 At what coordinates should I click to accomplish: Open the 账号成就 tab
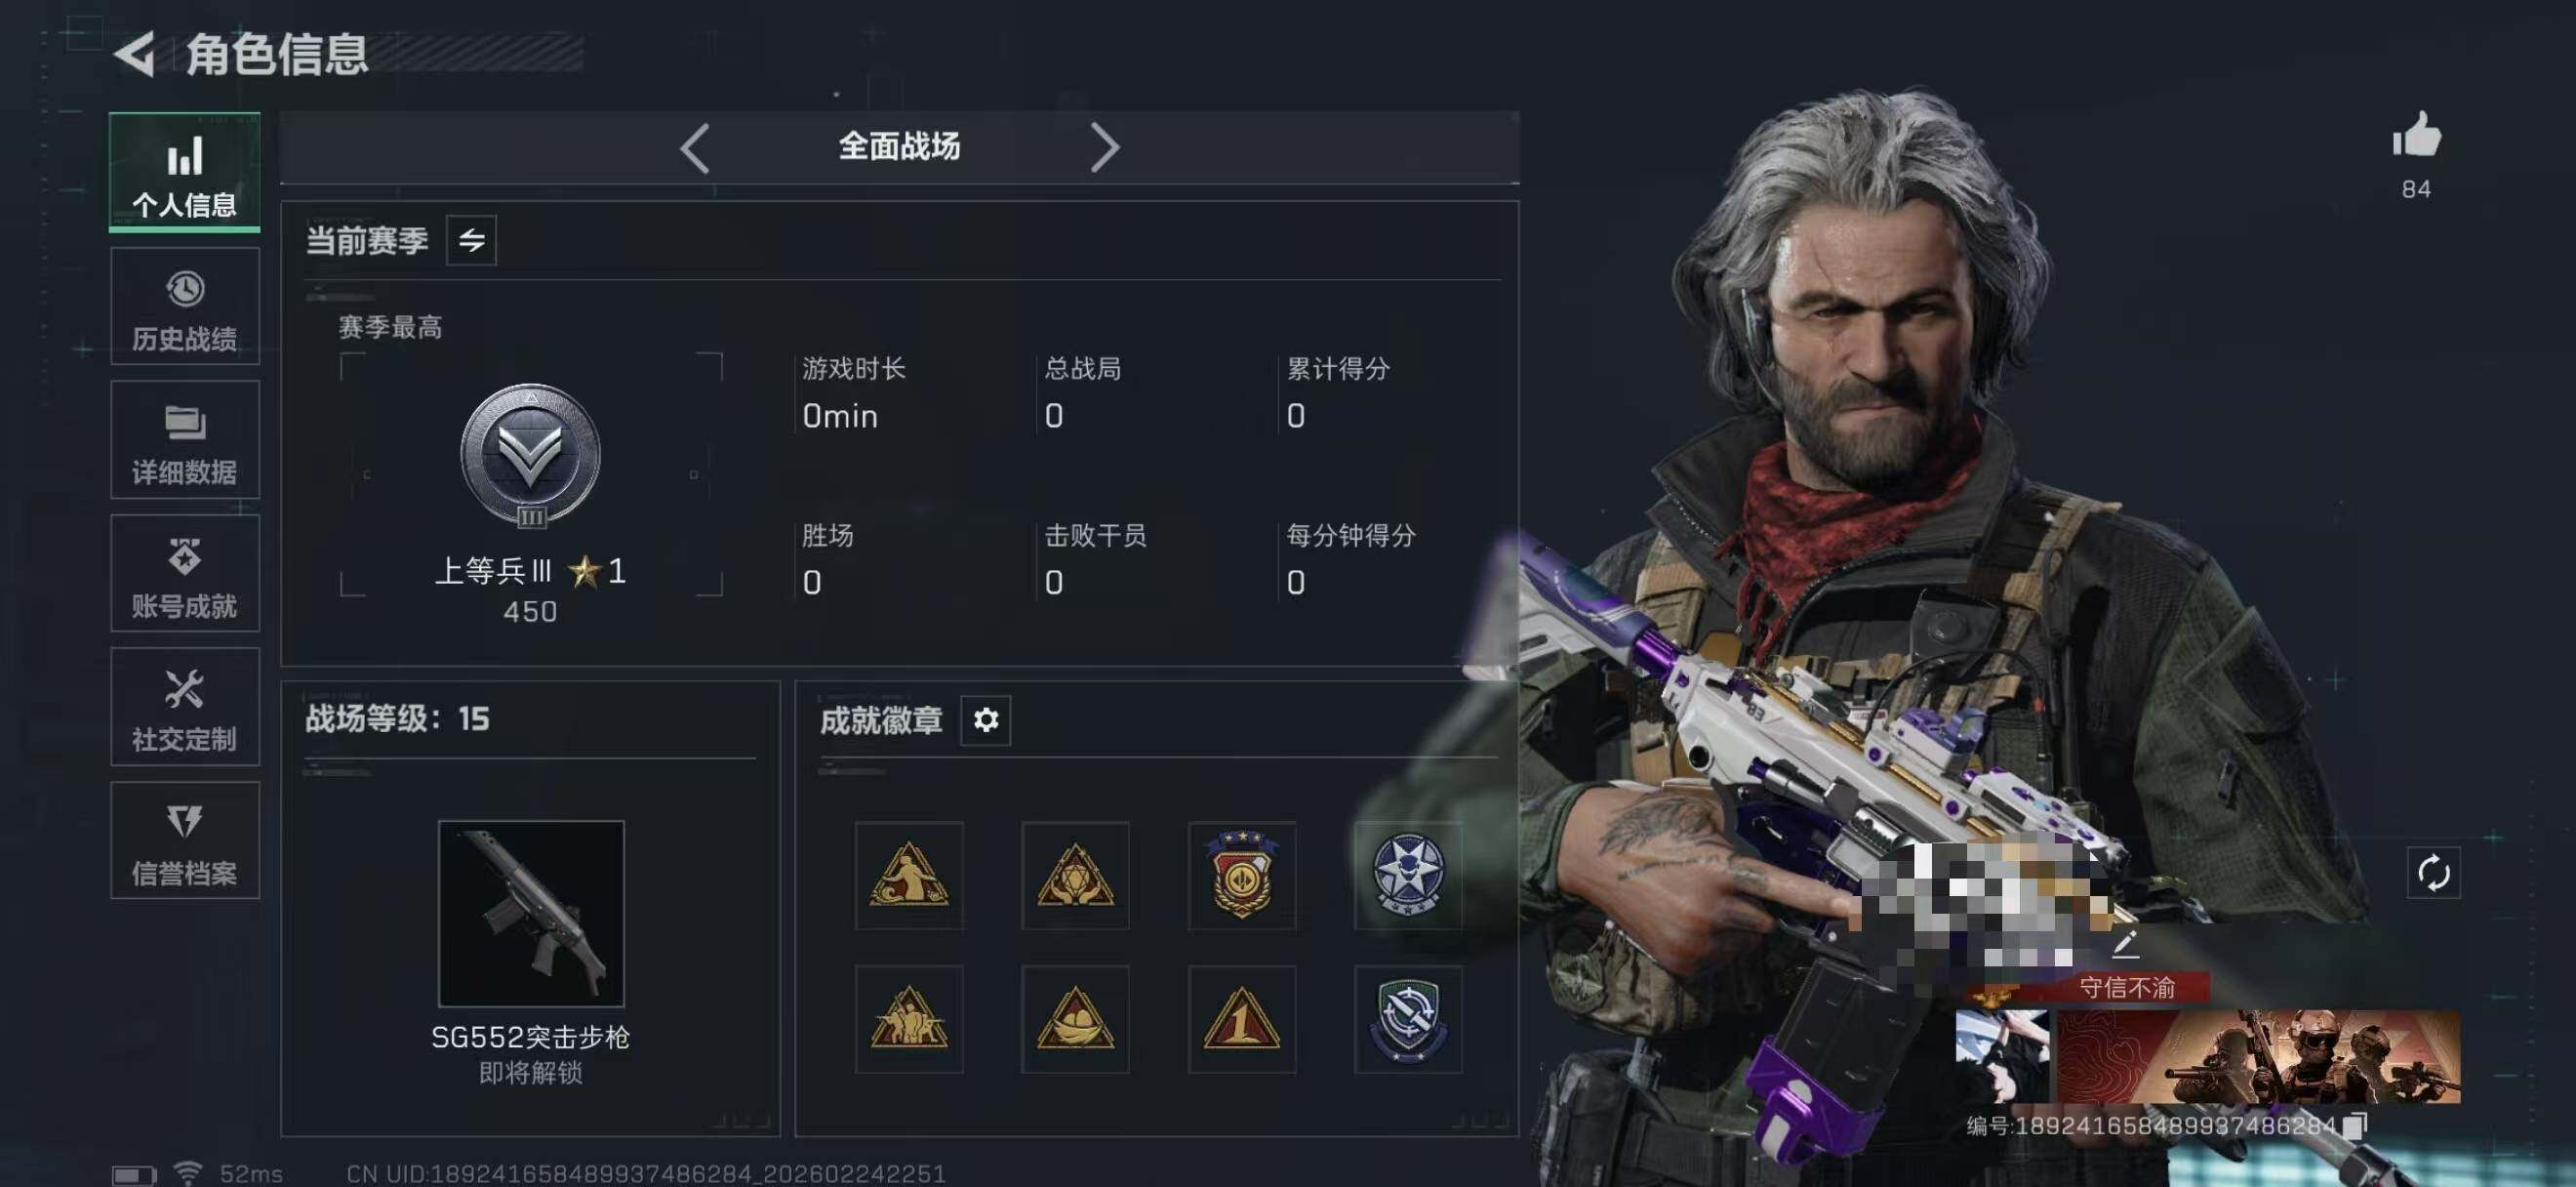click(x=185, y=574)
